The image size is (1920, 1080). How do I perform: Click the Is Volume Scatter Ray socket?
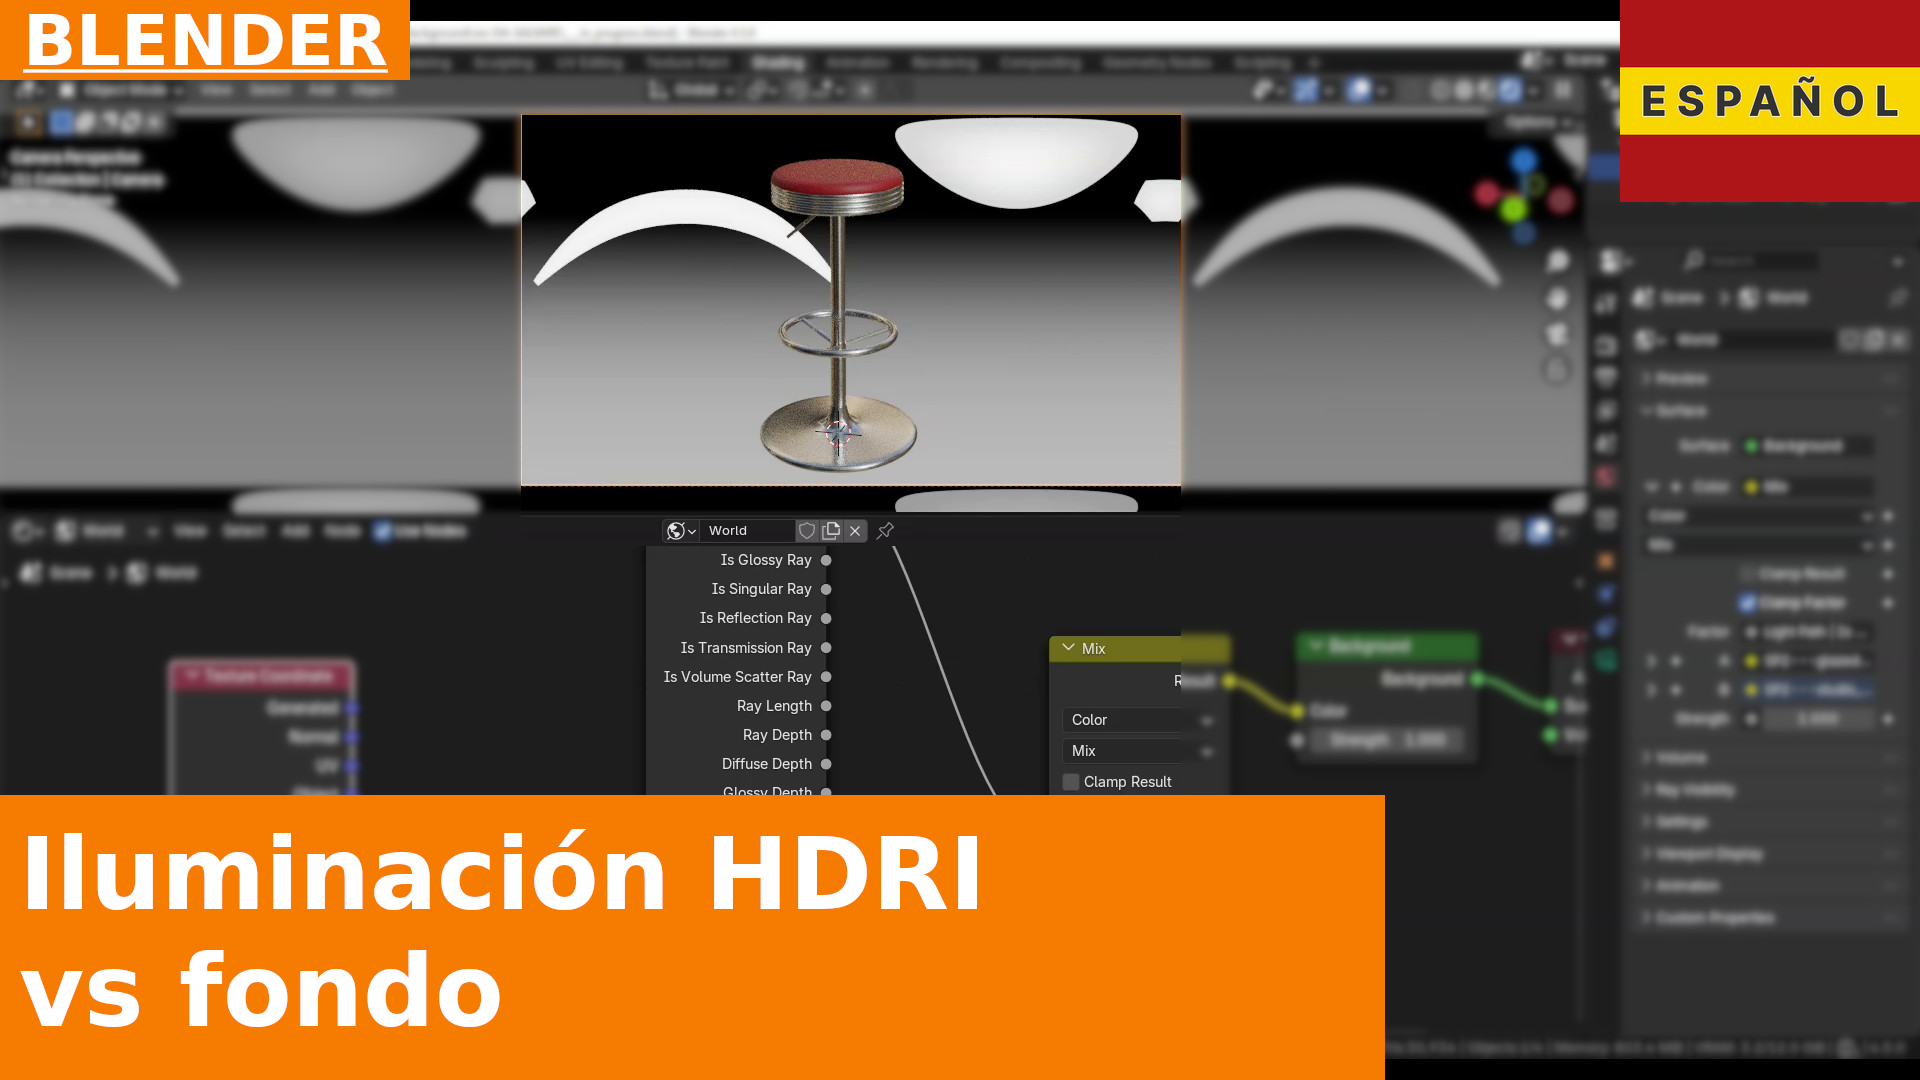tap(826, 677)
